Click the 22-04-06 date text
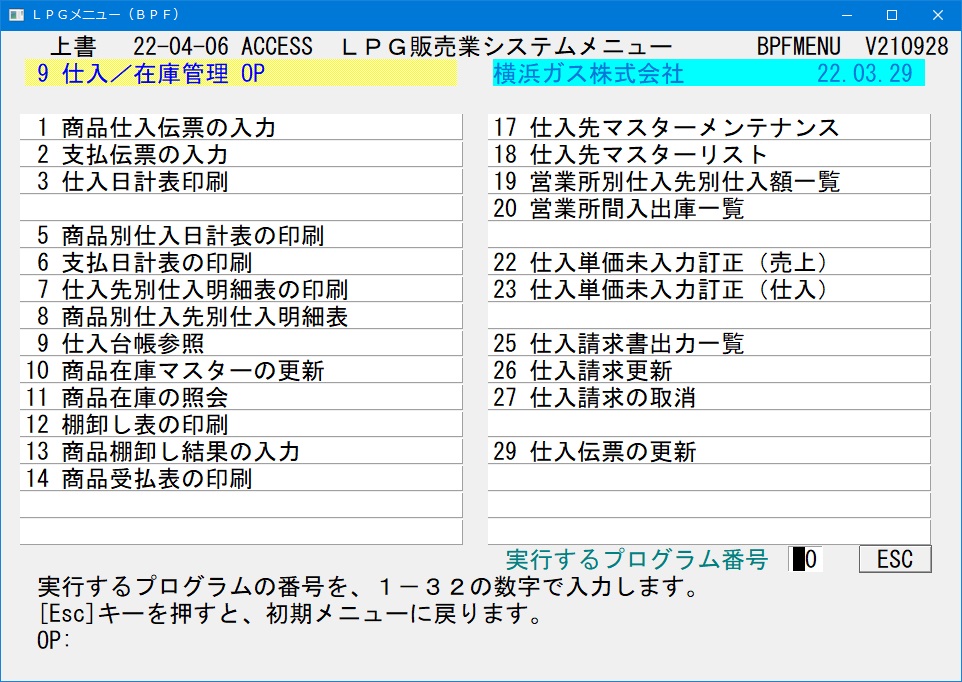Viewport: 962px width, 682px height. tap(181, 46)
